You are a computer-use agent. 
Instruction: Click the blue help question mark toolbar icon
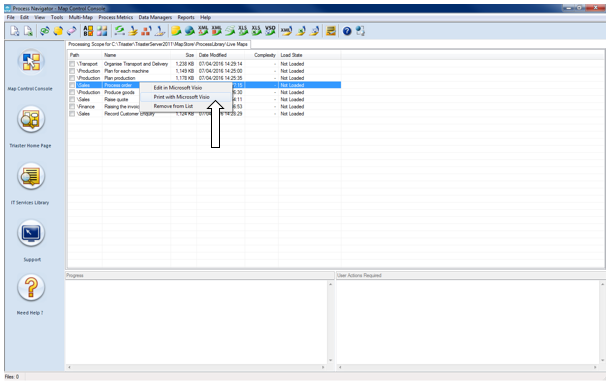pos(347,31)
